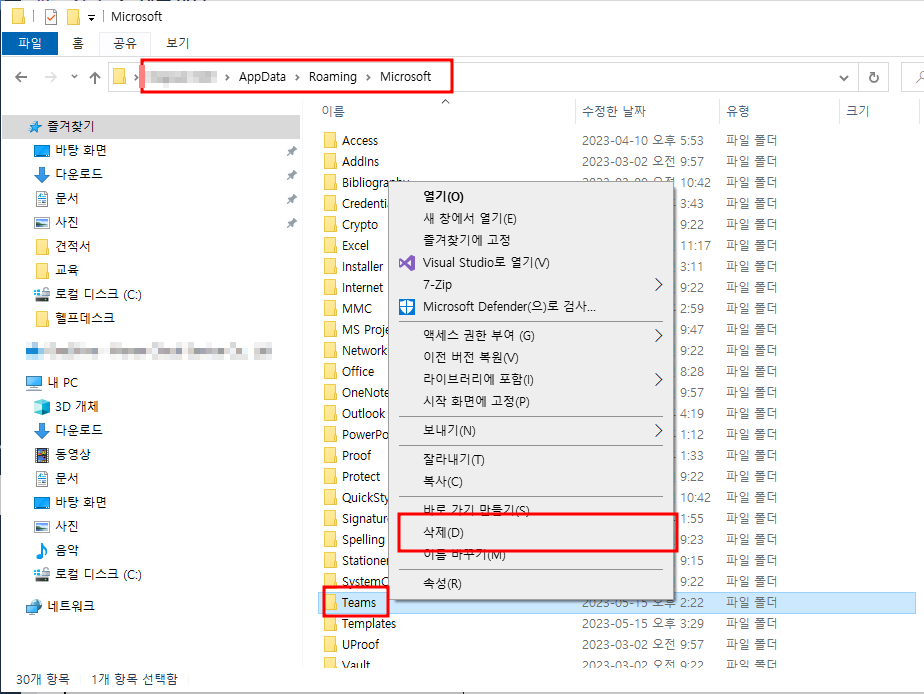Click the forward navigation arrow
This screenshot has height=694, width=924.
51,77
